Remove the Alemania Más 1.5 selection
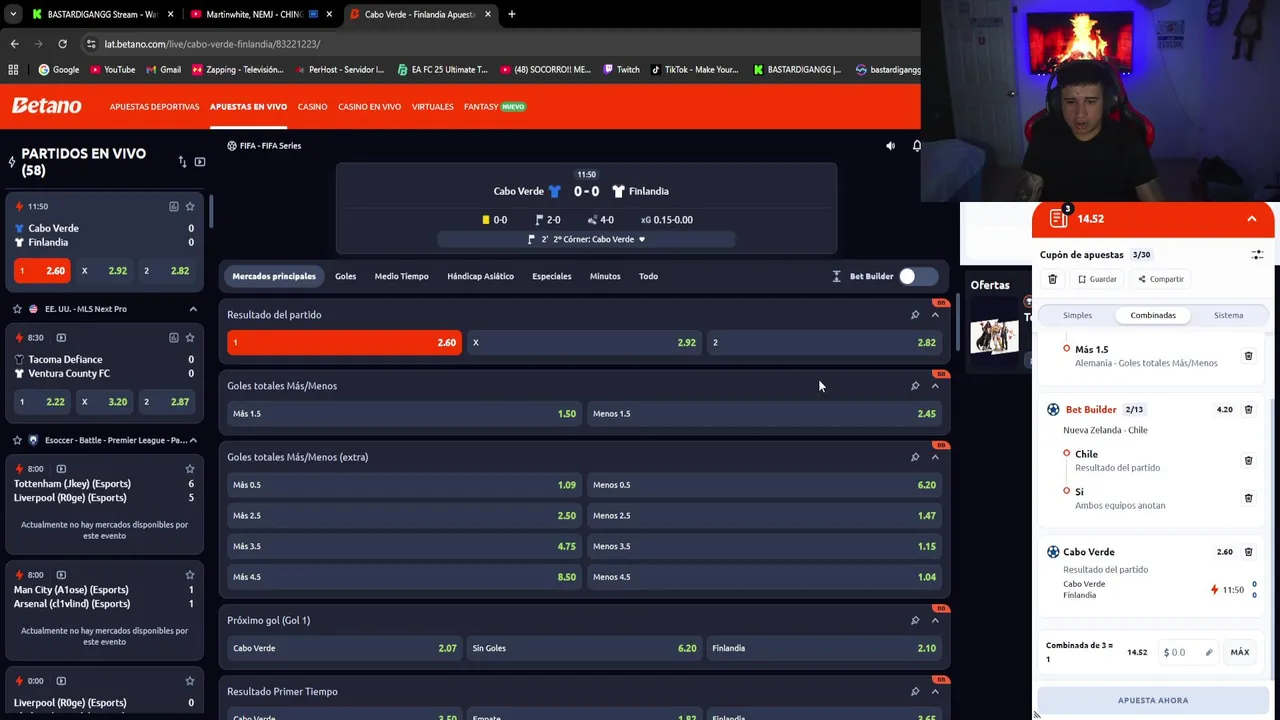The height and width of the screenshot is (720, 1280). (x=1248, y=356)
